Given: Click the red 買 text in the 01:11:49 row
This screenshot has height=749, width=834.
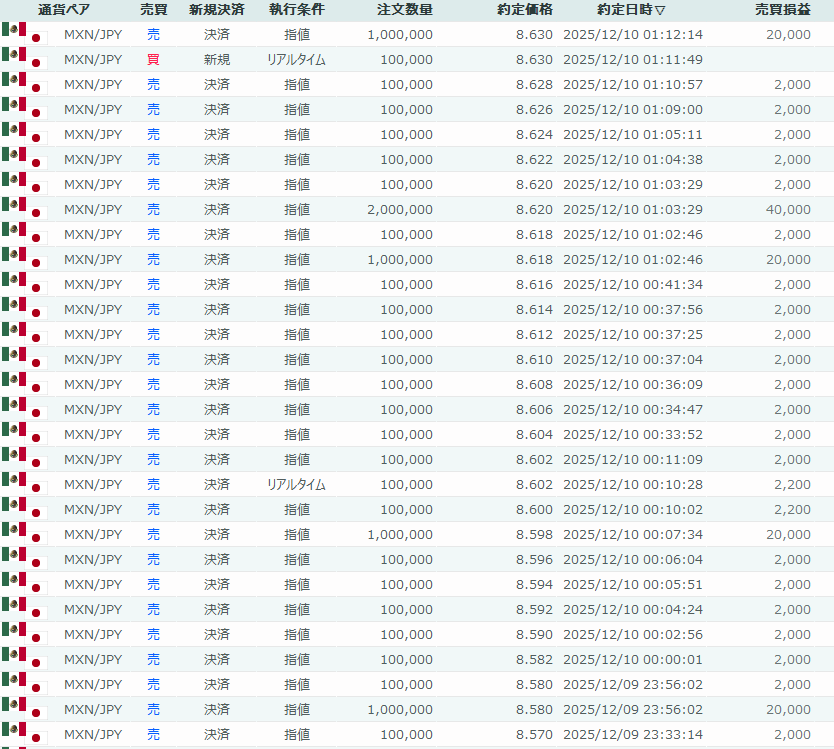Looking at the screenshot, I should click(x=153, y=59).
